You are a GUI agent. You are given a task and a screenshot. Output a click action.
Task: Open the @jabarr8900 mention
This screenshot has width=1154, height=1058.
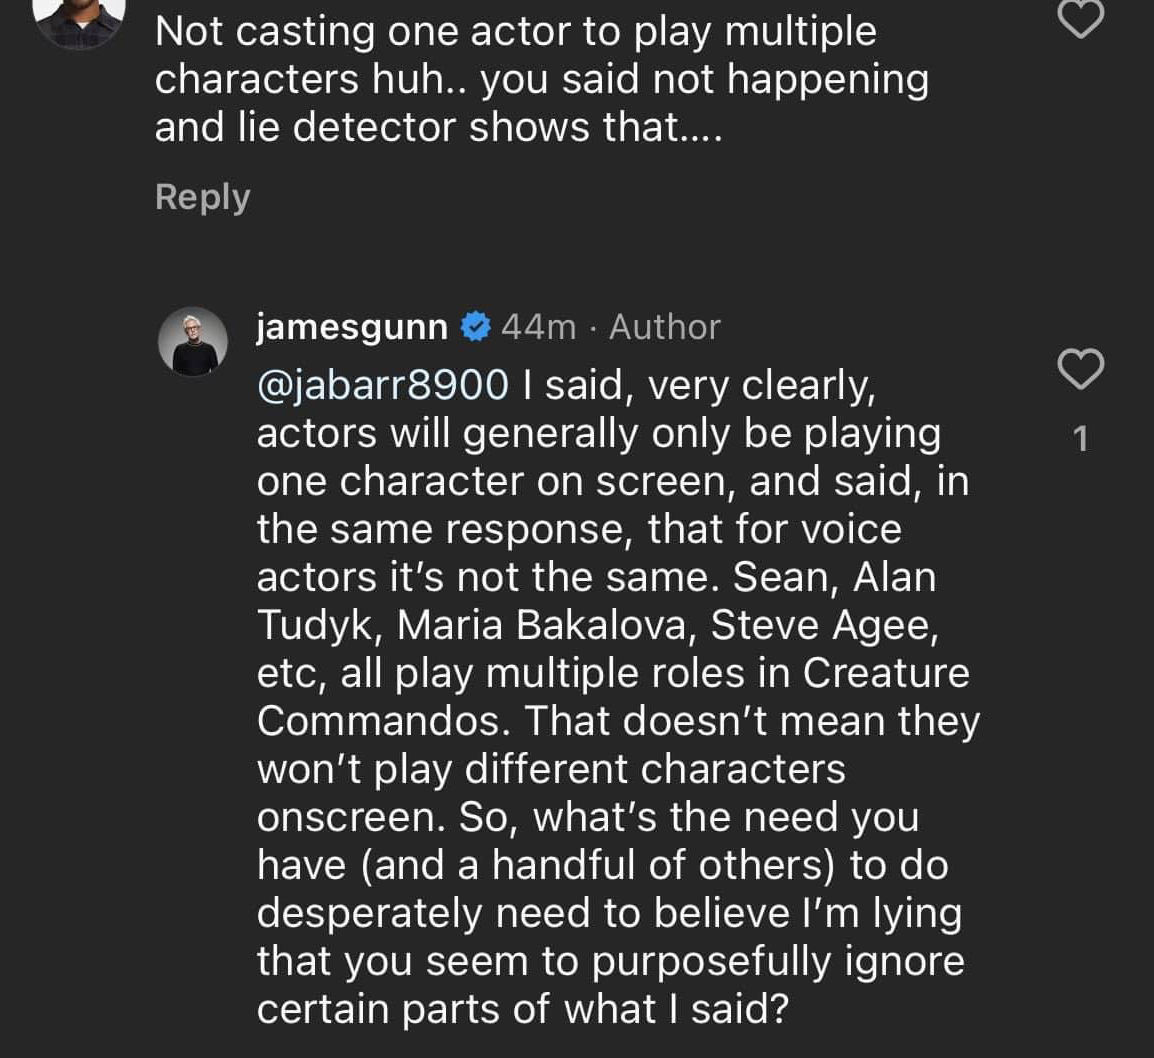(383, 384)
